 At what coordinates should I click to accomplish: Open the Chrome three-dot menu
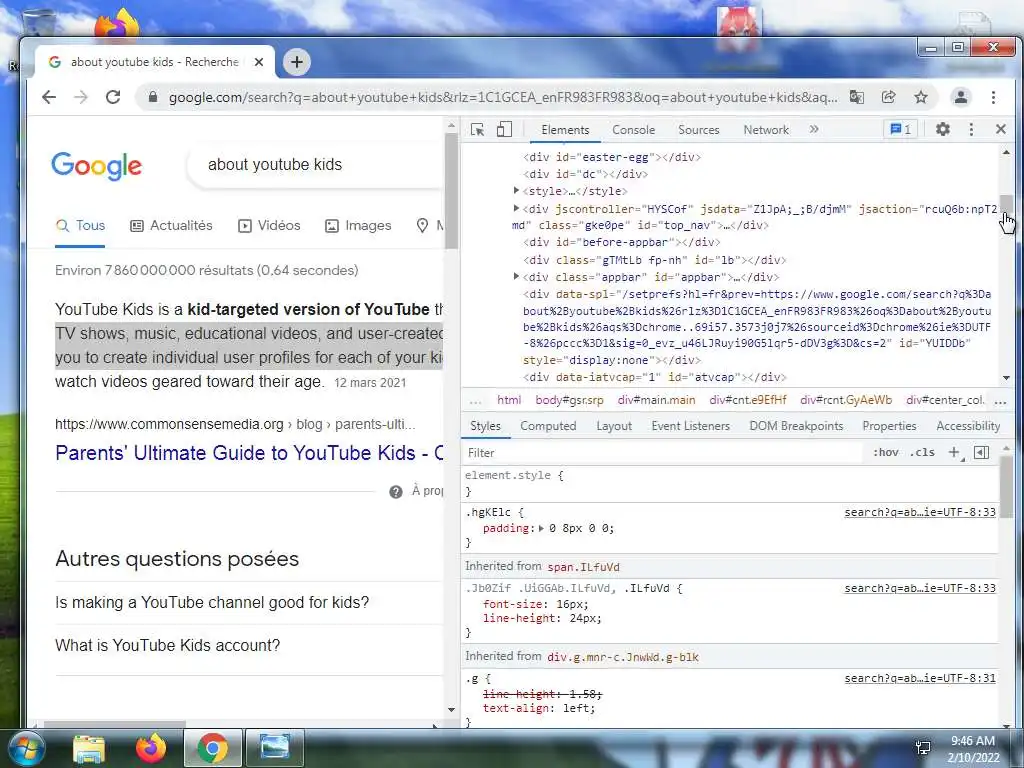point(993,97)
